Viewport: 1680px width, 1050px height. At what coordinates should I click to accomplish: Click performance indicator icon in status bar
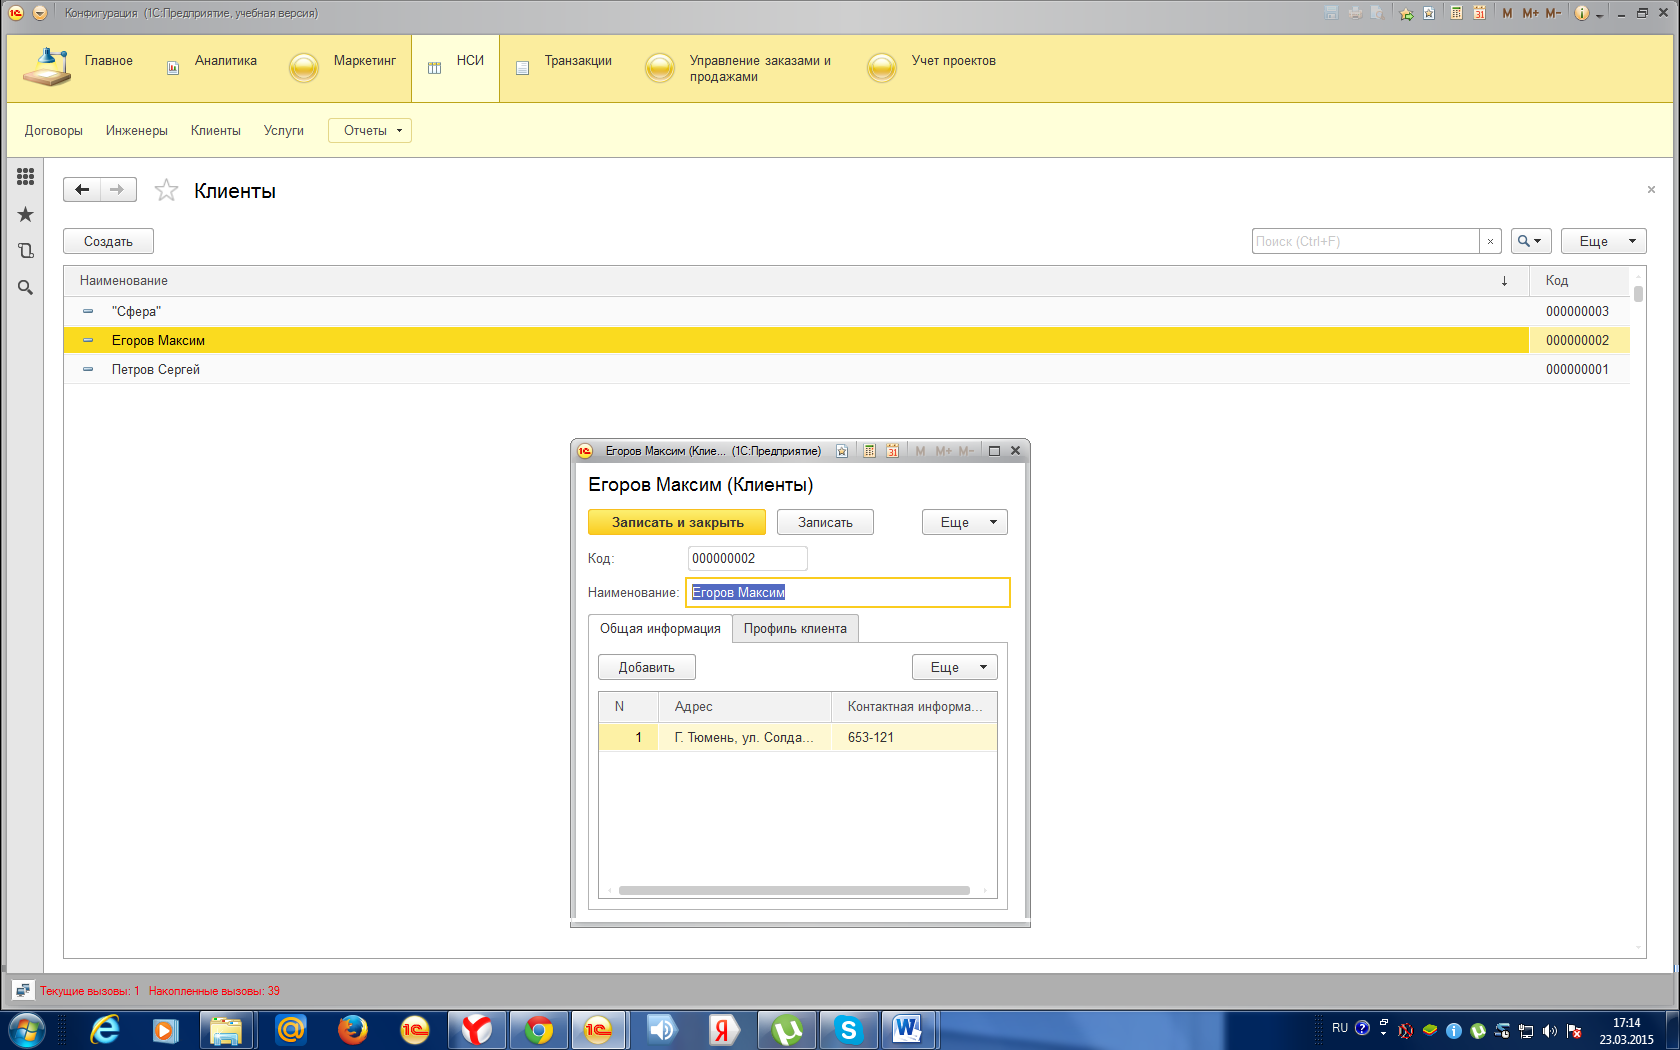[23, 991]
